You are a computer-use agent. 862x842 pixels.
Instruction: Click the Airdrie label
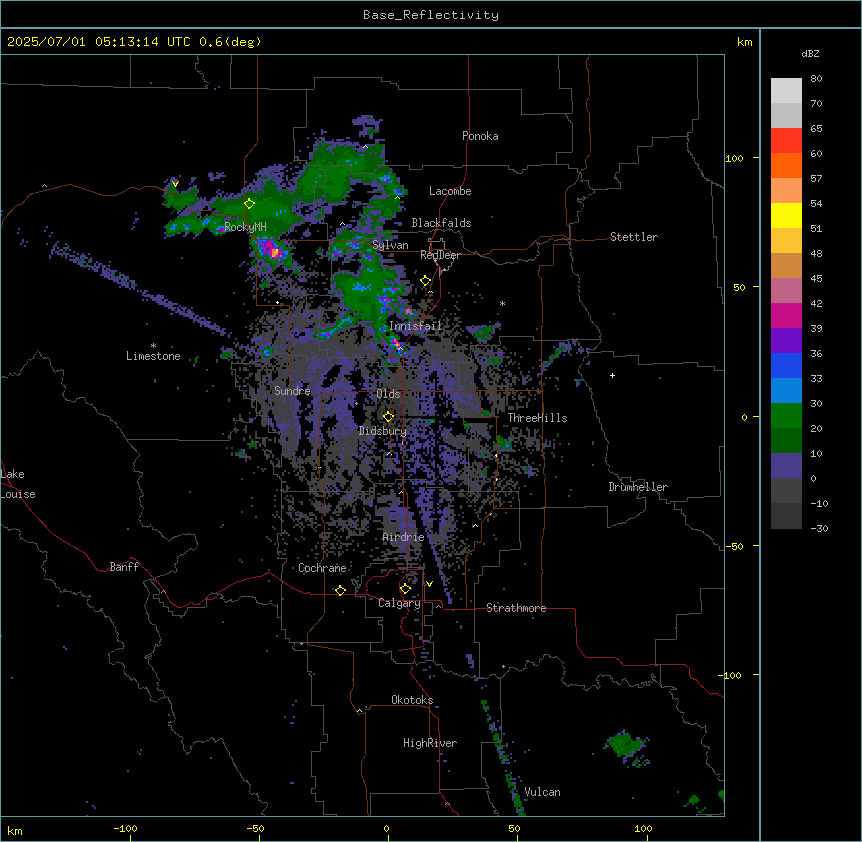point(404,537)
